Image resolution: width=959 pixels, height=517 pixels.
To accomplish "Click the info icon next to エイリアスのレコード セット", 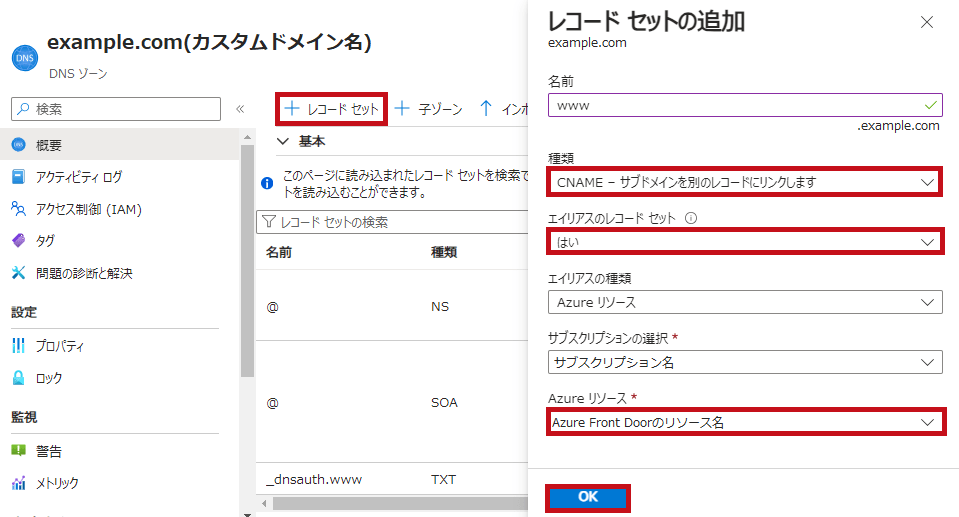I will 691,218.
